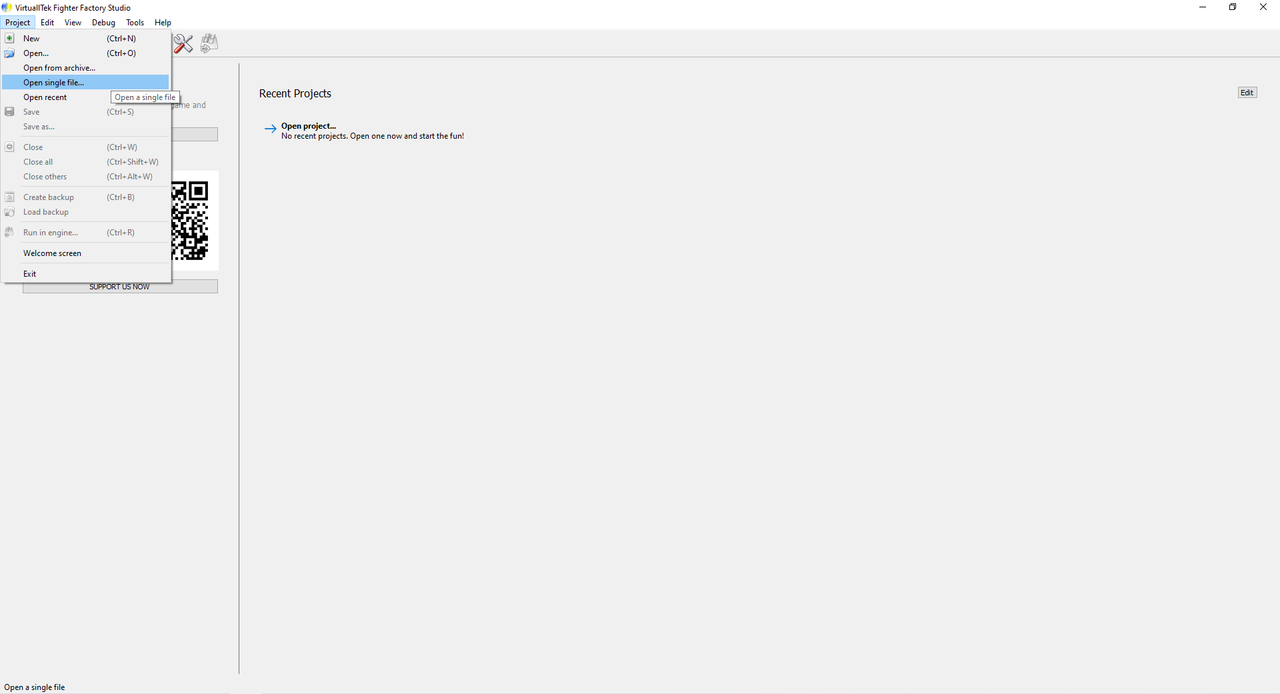This screenshot has width=1280, height=694.
Task: Choose Save as... menu entry
Action: (x=86, y=127)
